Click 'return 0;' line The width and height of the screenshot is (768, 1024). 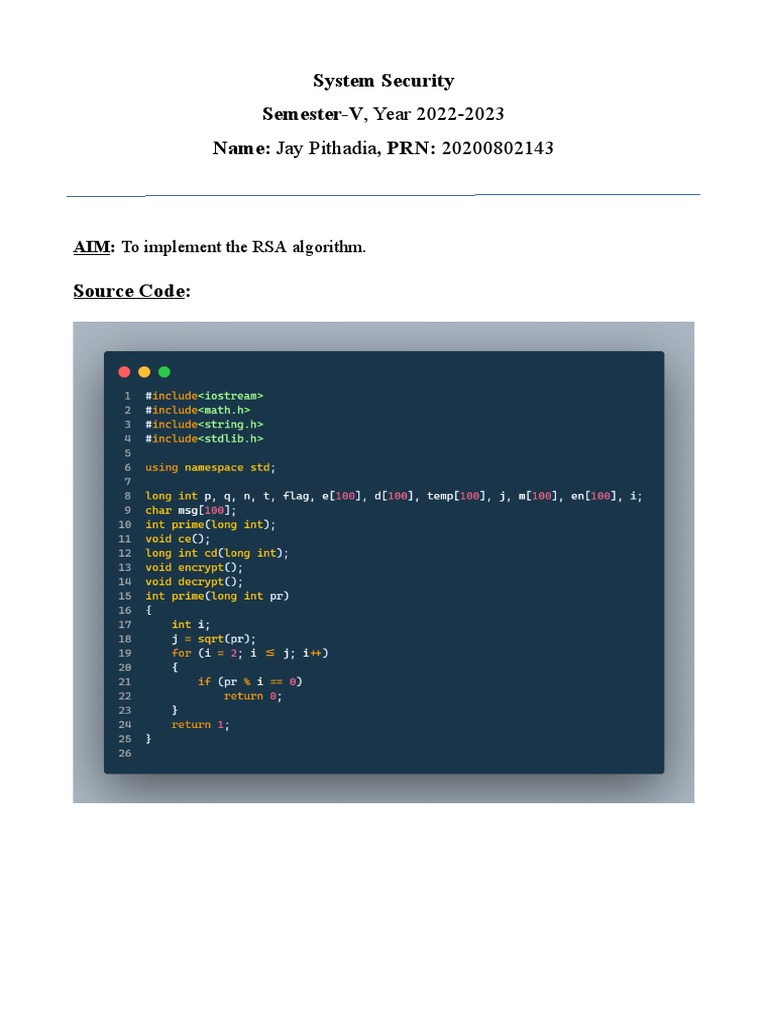pyautogui.click(x=253, y=696)
